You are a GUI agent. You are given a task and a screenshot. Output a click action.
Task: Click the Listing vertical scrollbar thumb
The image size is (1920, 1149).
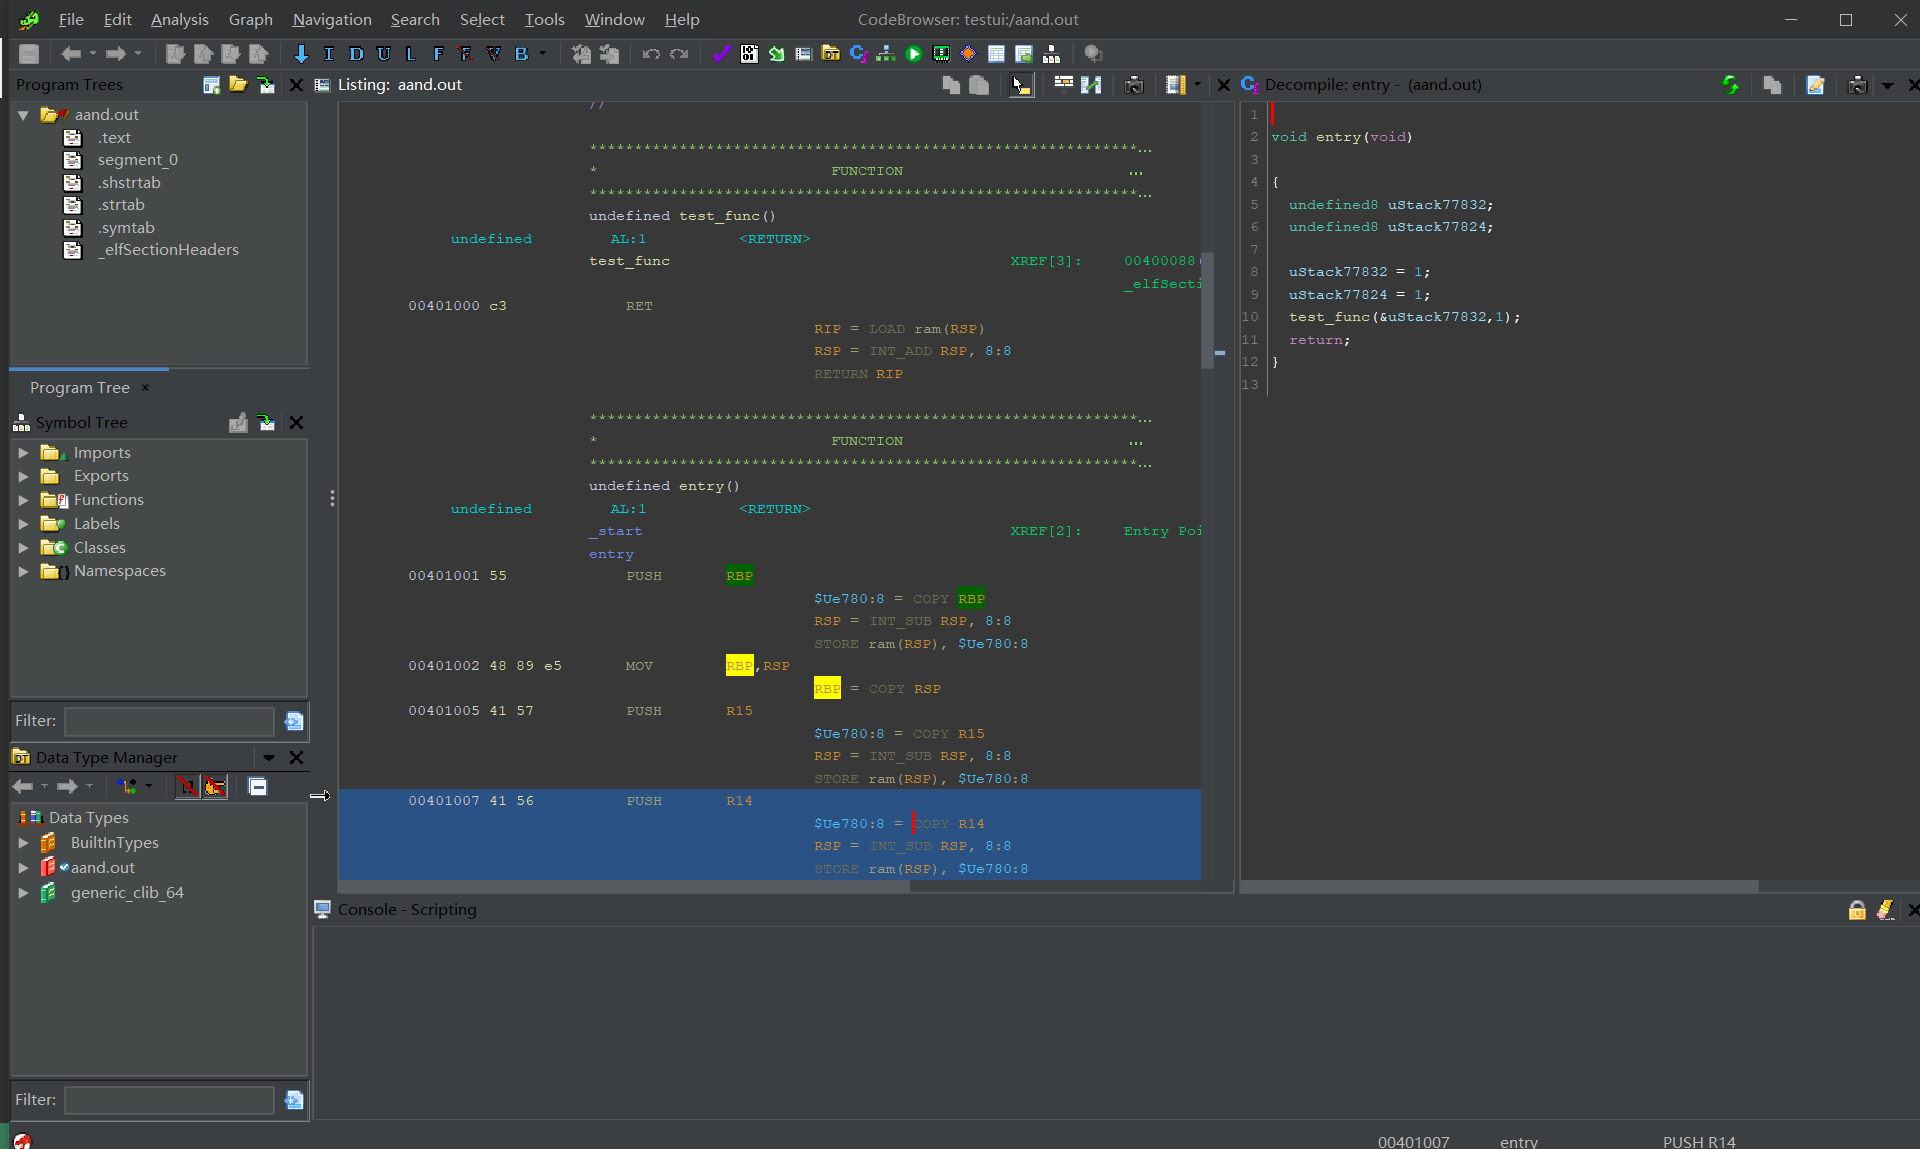pos(1207,310)
